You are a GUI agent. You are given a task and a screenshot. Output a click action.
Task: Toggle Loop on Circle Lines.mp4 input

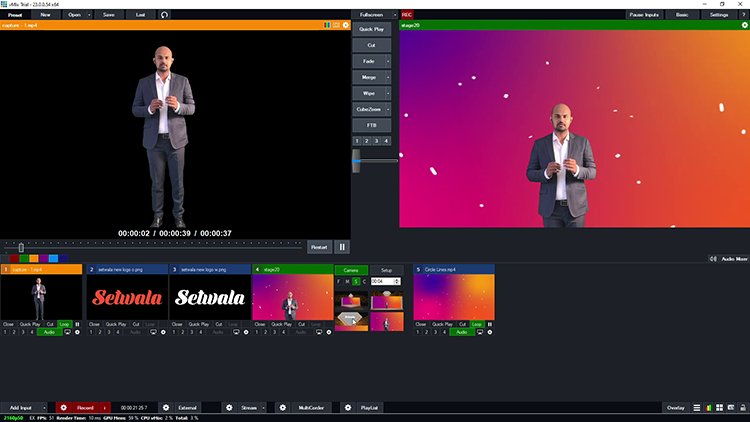click(x=478, y=324)
